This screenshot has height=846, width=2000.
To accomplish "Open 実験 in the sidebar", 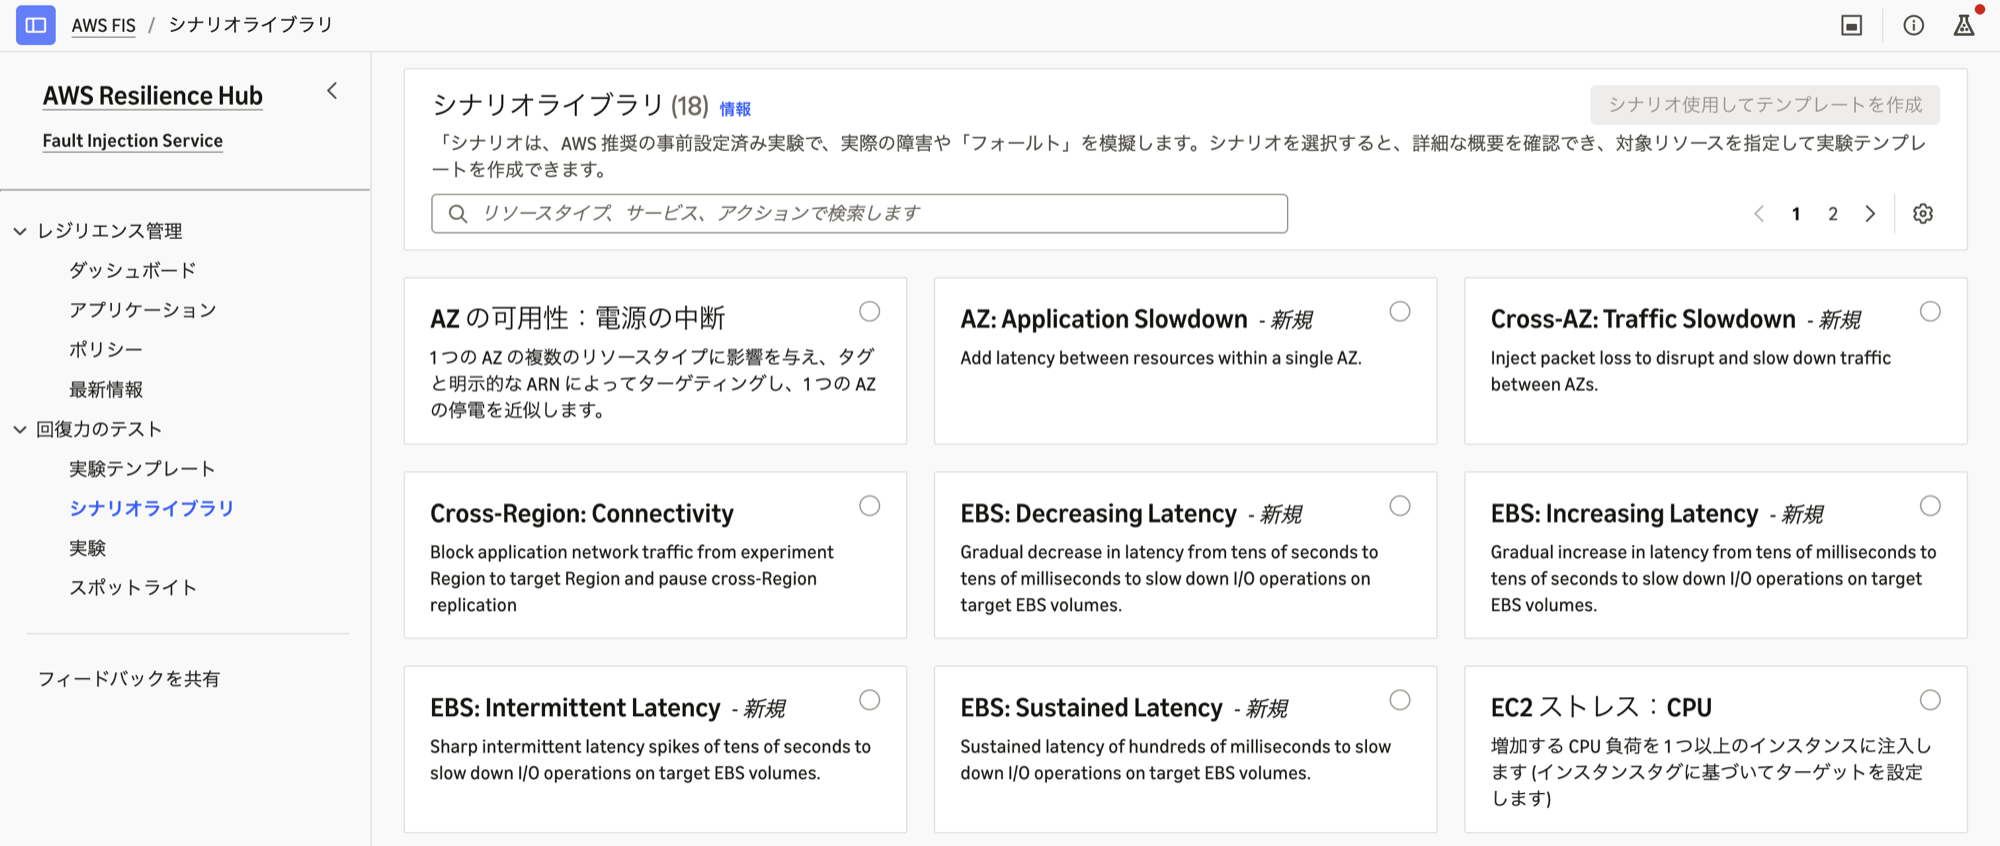I will (87, 548).
